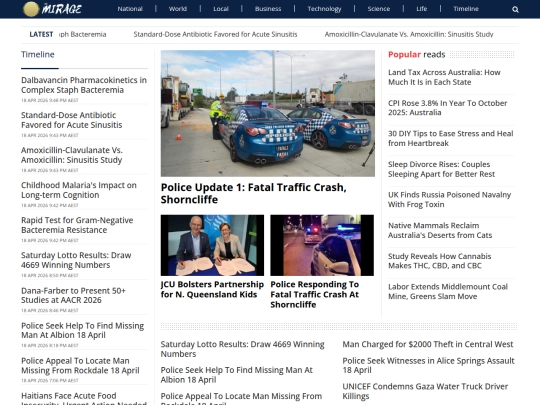The height and width of the screenshot is (405, 540).
Task: Open UK Finds Russia Poisoned Navalny
Action: [x=449, y=199]
